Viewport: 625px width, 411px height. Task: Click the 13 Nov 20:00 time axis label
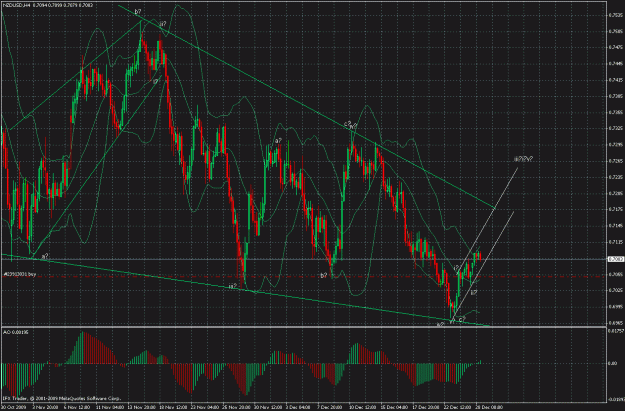coord(142,407)
